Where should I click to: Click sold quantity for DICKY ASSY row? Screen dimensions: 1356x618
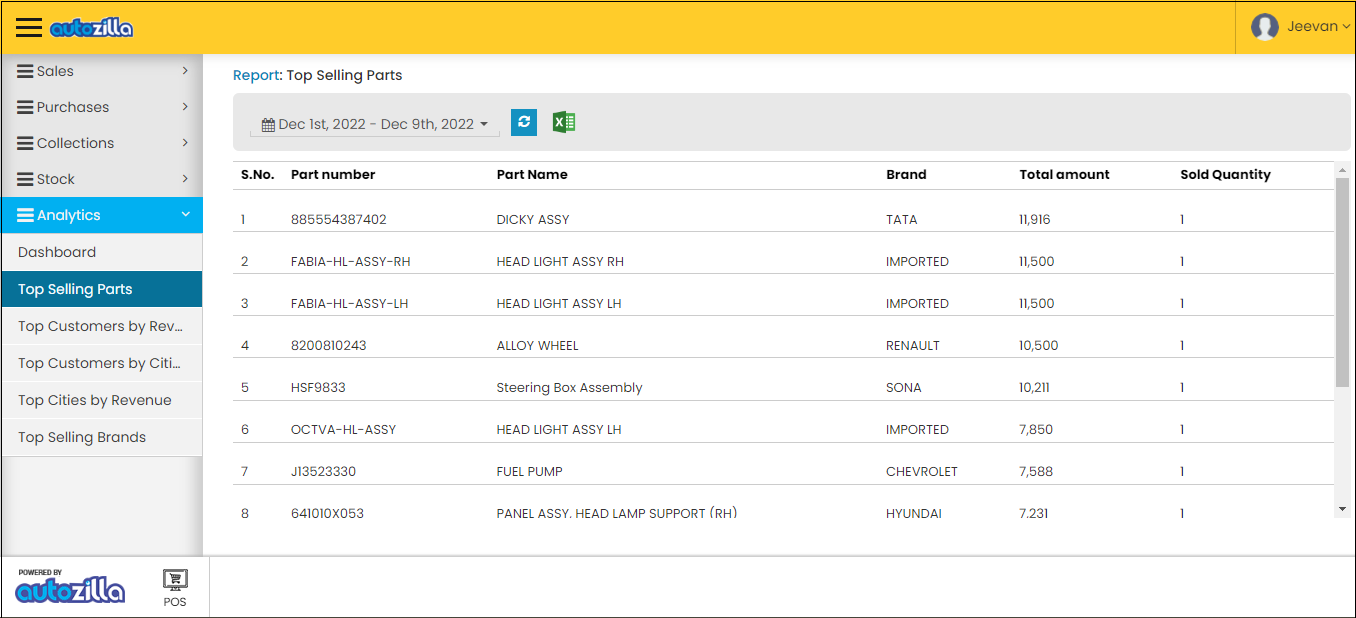1182,219
